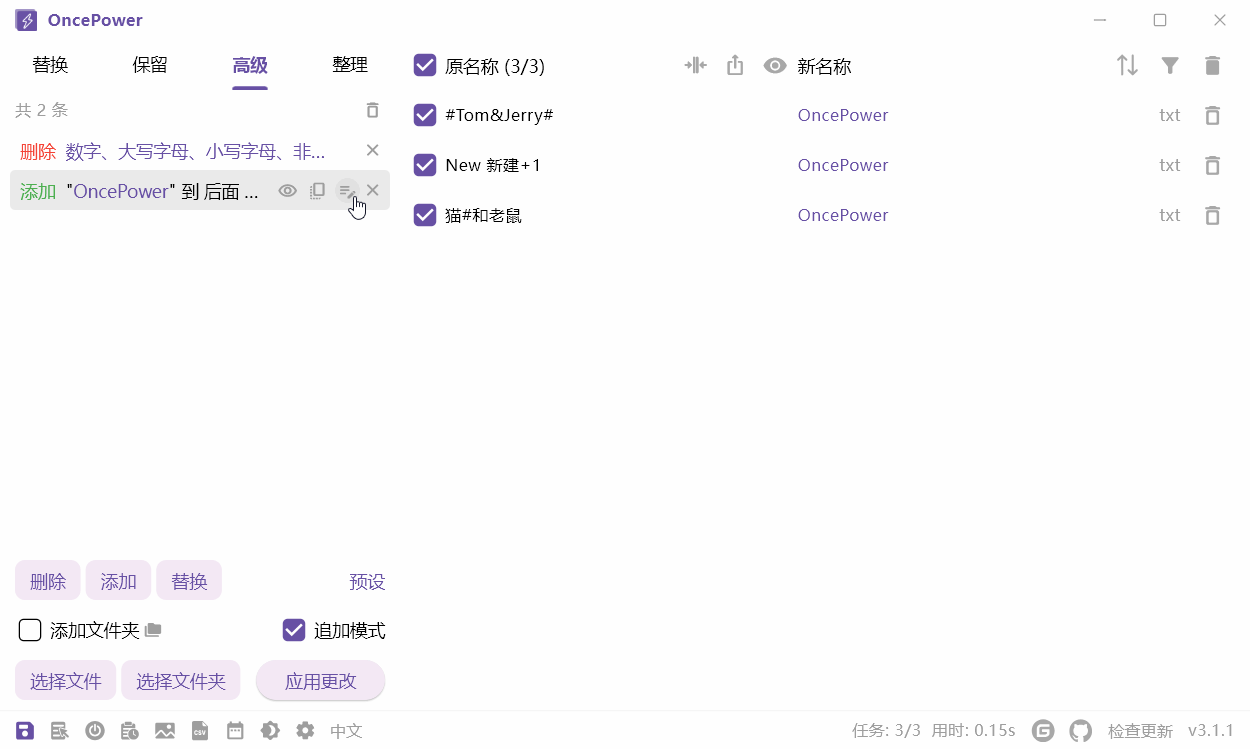1250x749 pixels.
Task: Toggle the eye icon beside 新名称
Action: pyautogui.click(x=775, y=65)
